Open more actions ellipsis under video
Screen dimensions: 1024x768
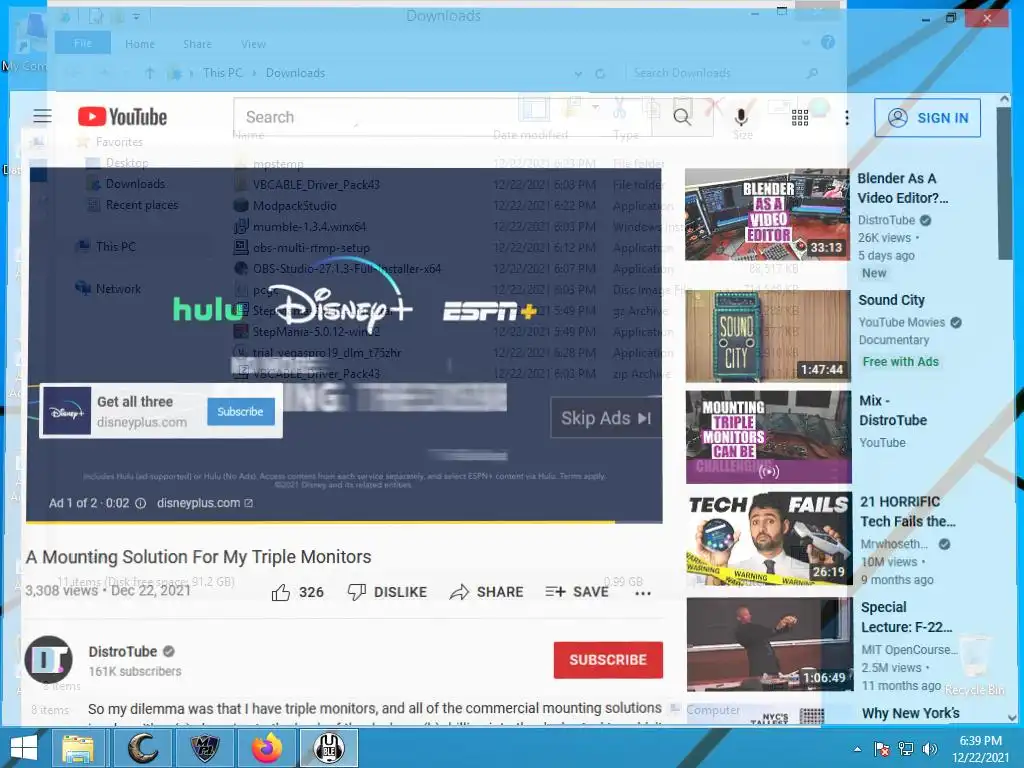[x=643, y=594]
